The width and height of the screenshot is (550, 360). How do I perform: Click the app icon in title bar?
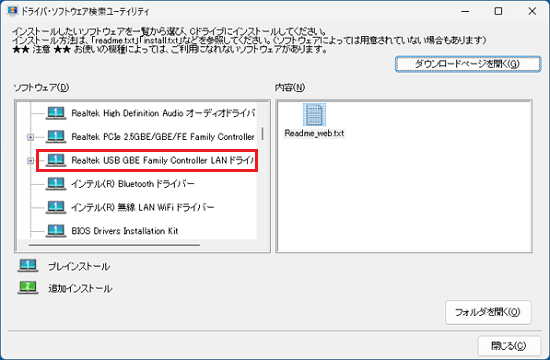click(x=12, y=11)
